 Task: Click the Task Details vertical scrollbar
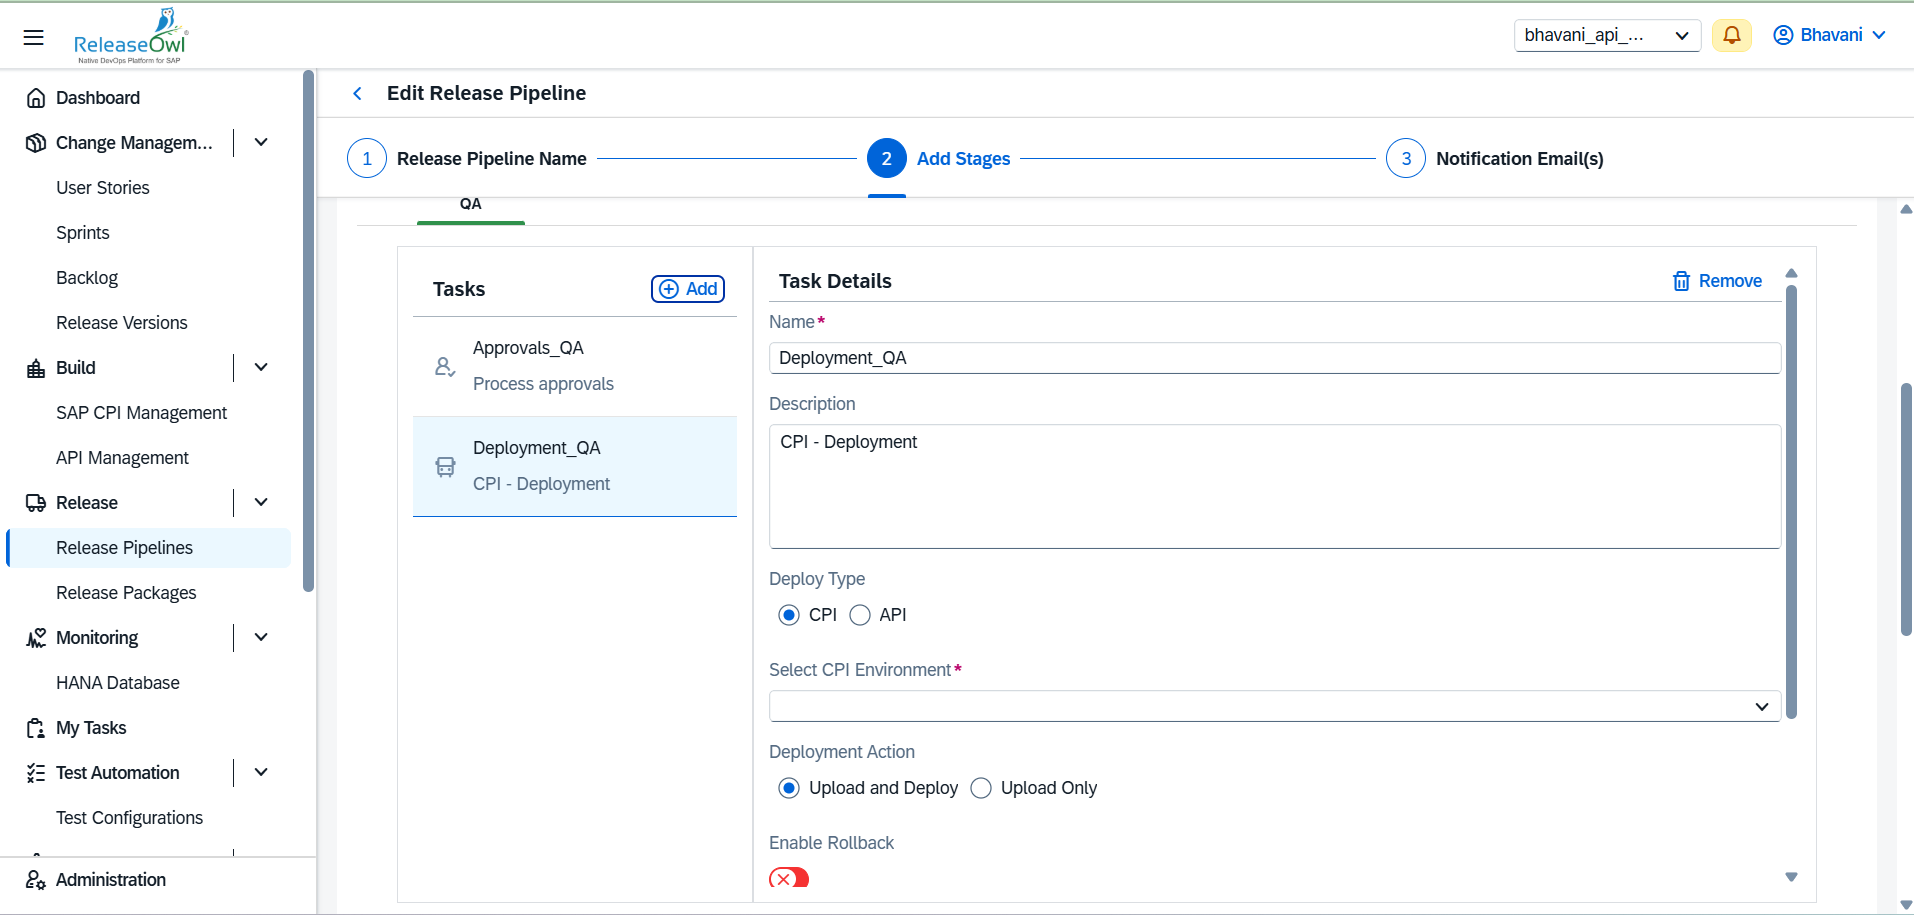point(1791,500)
